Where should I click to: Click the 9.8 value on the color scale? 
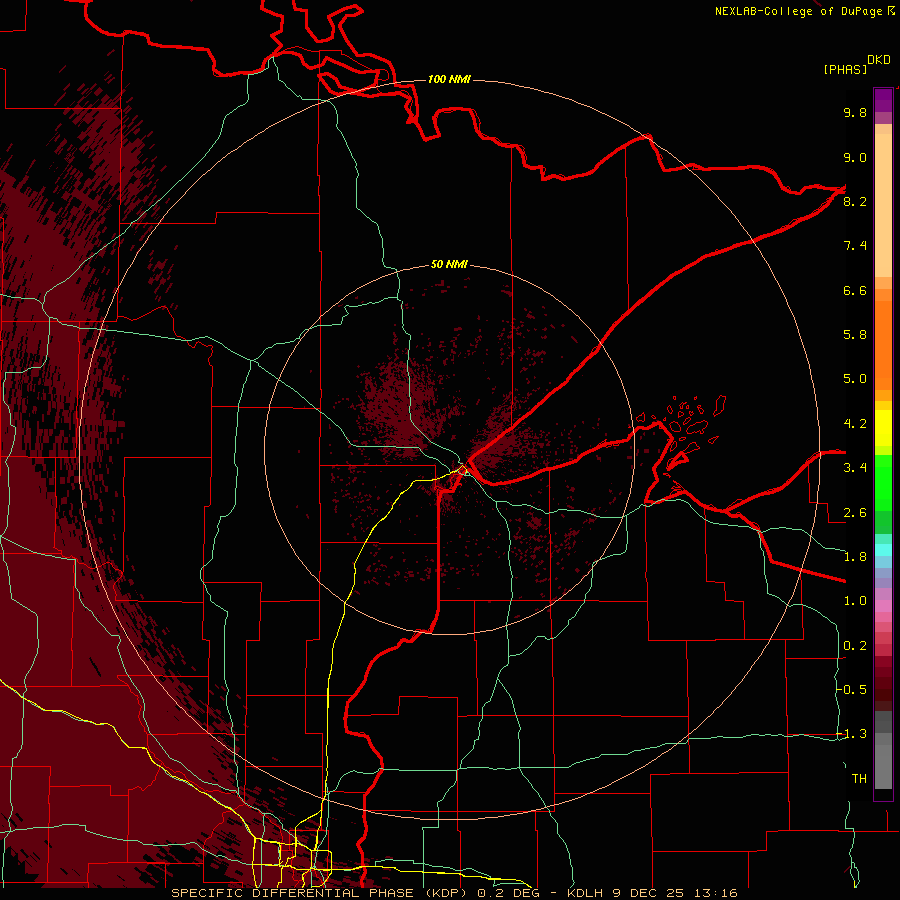[x=855, y=113]
